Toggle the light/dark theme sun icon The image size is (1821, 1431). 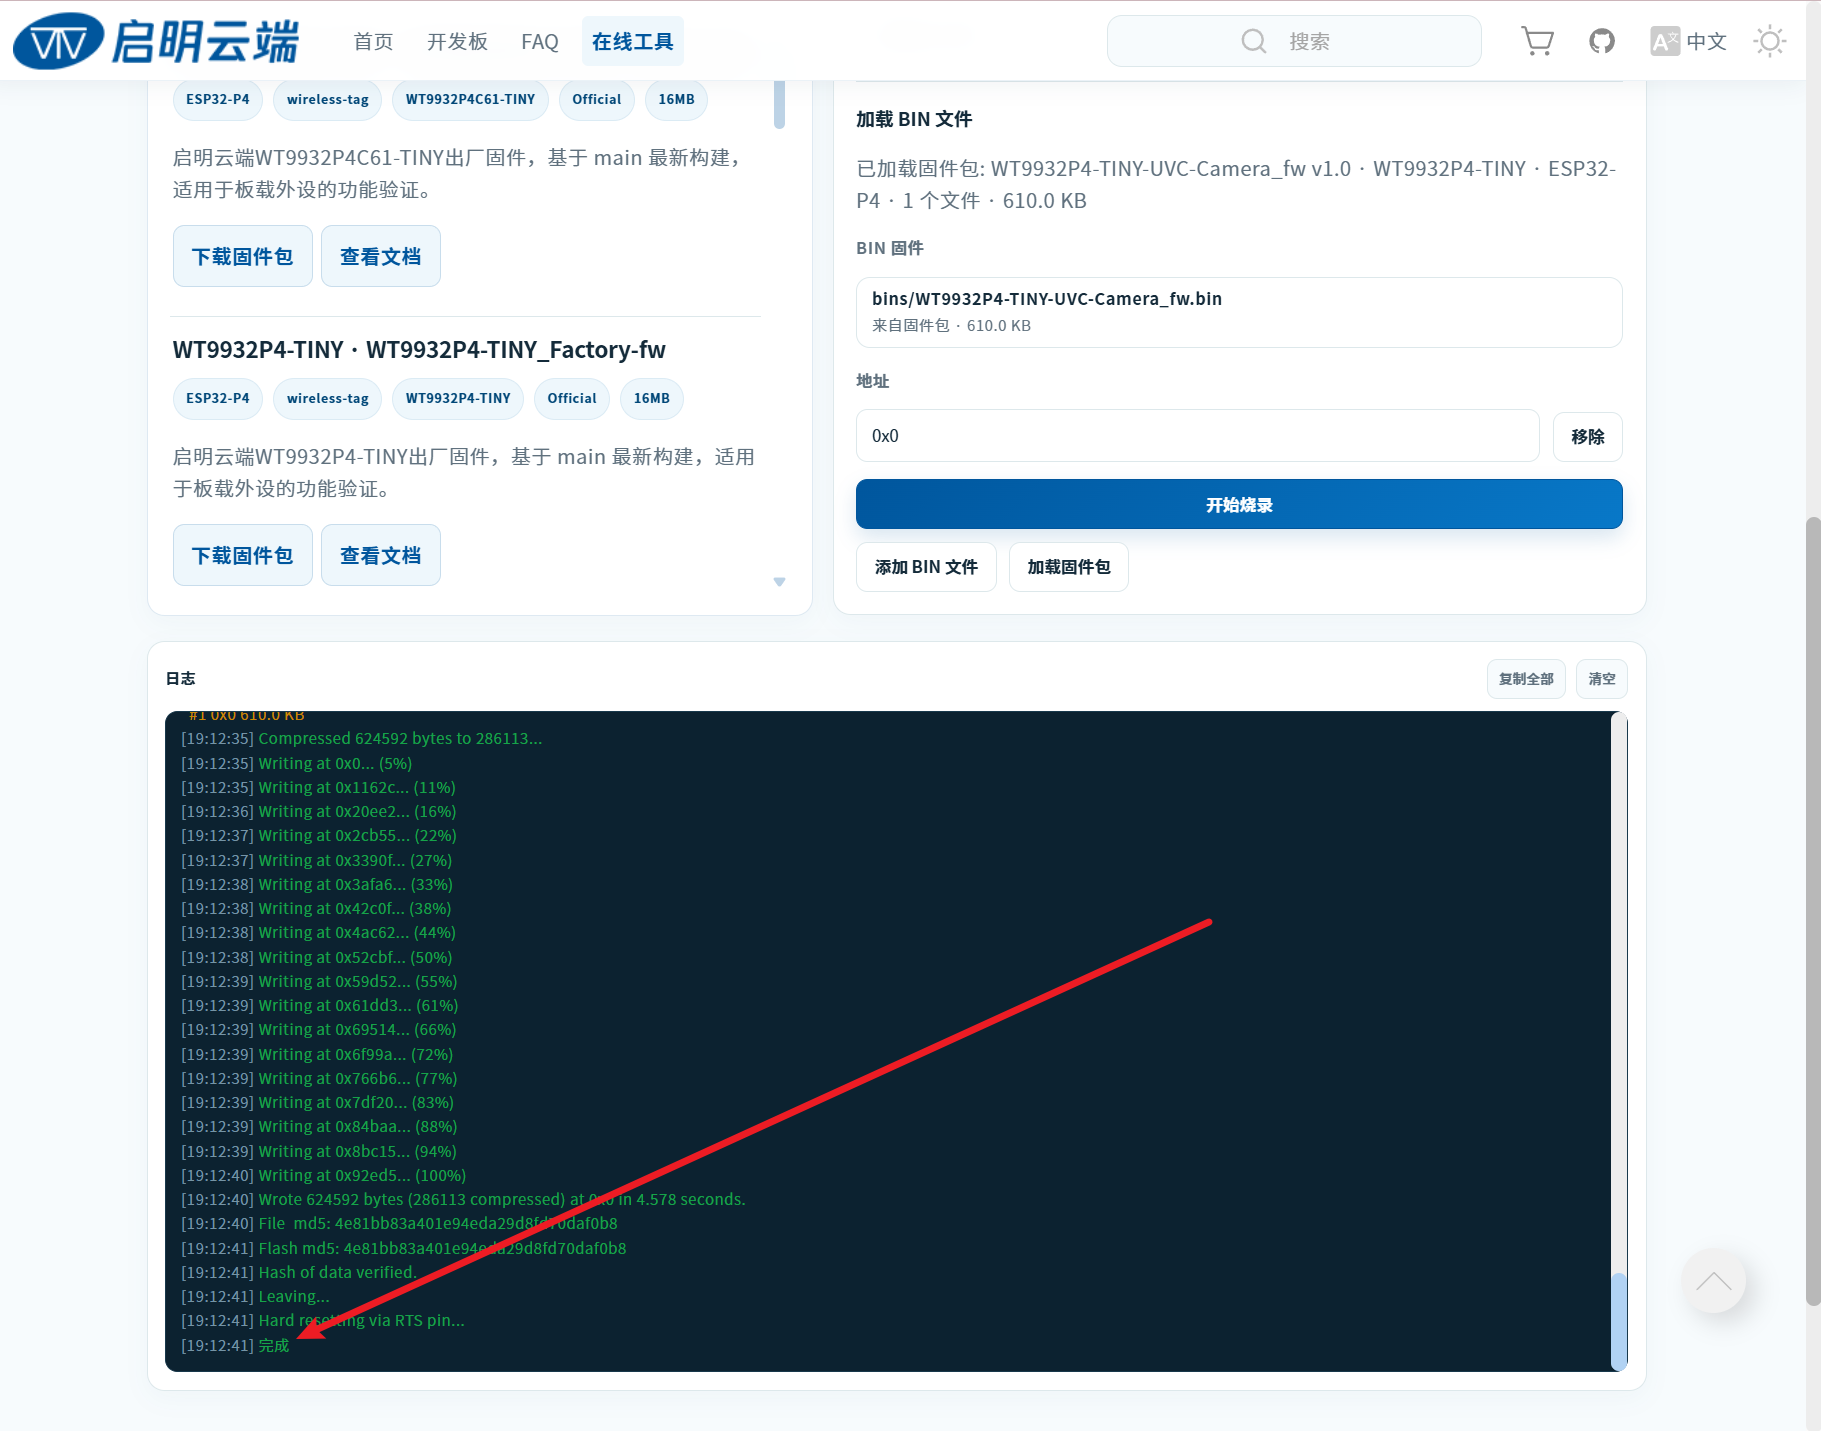[1770, 41]
